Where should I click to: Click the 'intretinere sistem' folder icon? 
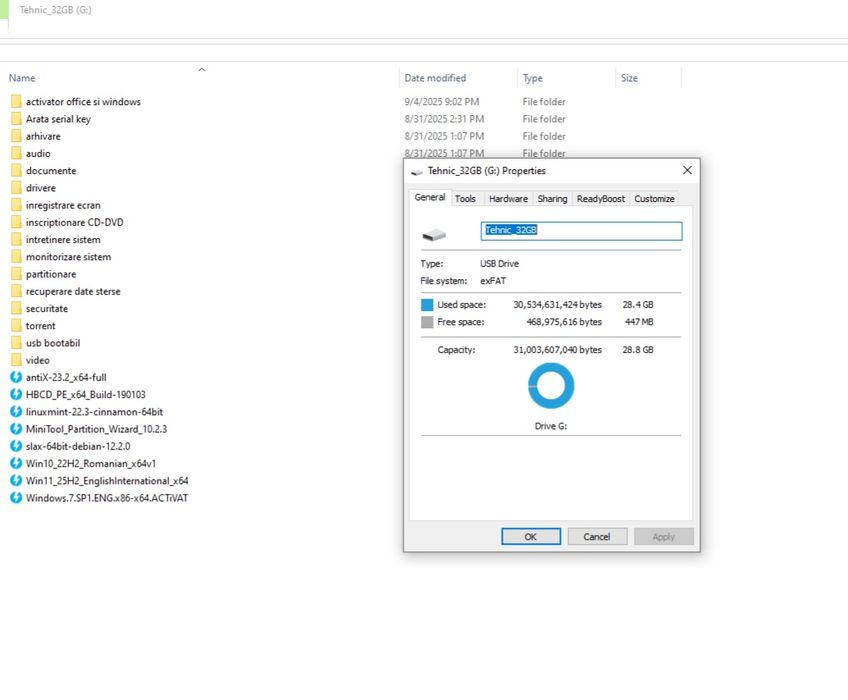tap(16, 240)
